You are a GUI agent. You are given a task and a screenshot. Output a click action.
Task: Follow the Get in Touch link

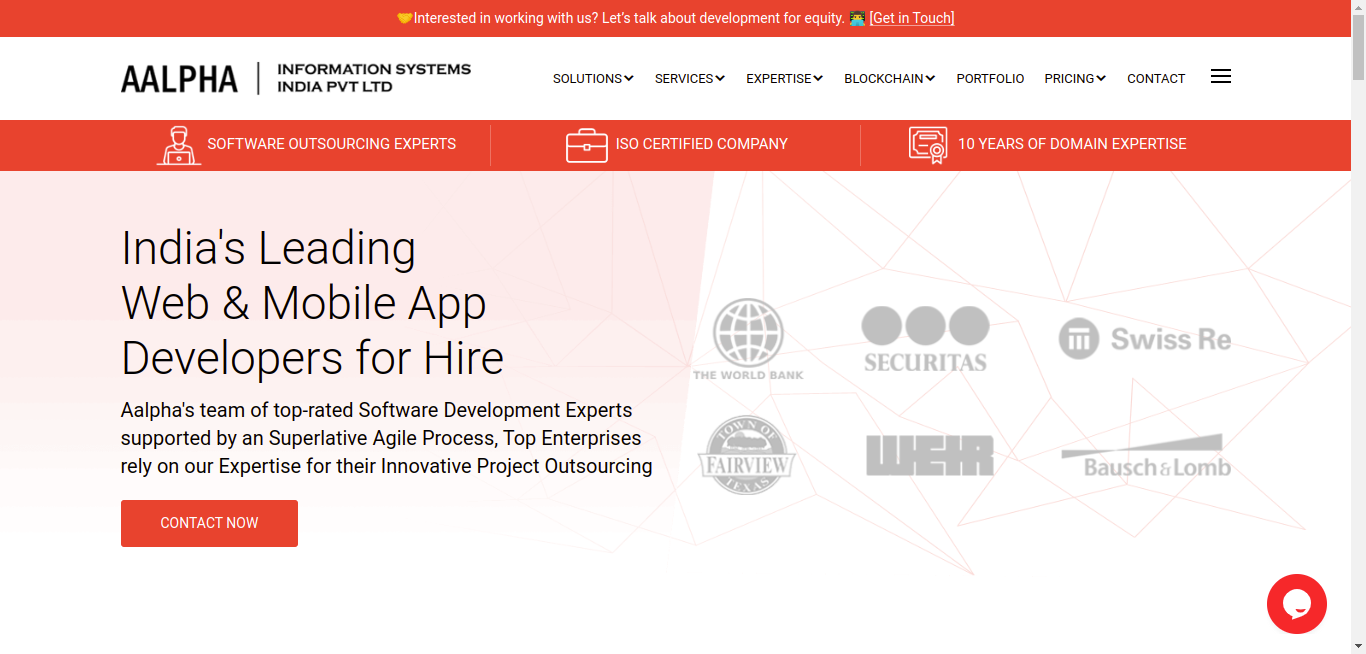(x=911, y=18)
